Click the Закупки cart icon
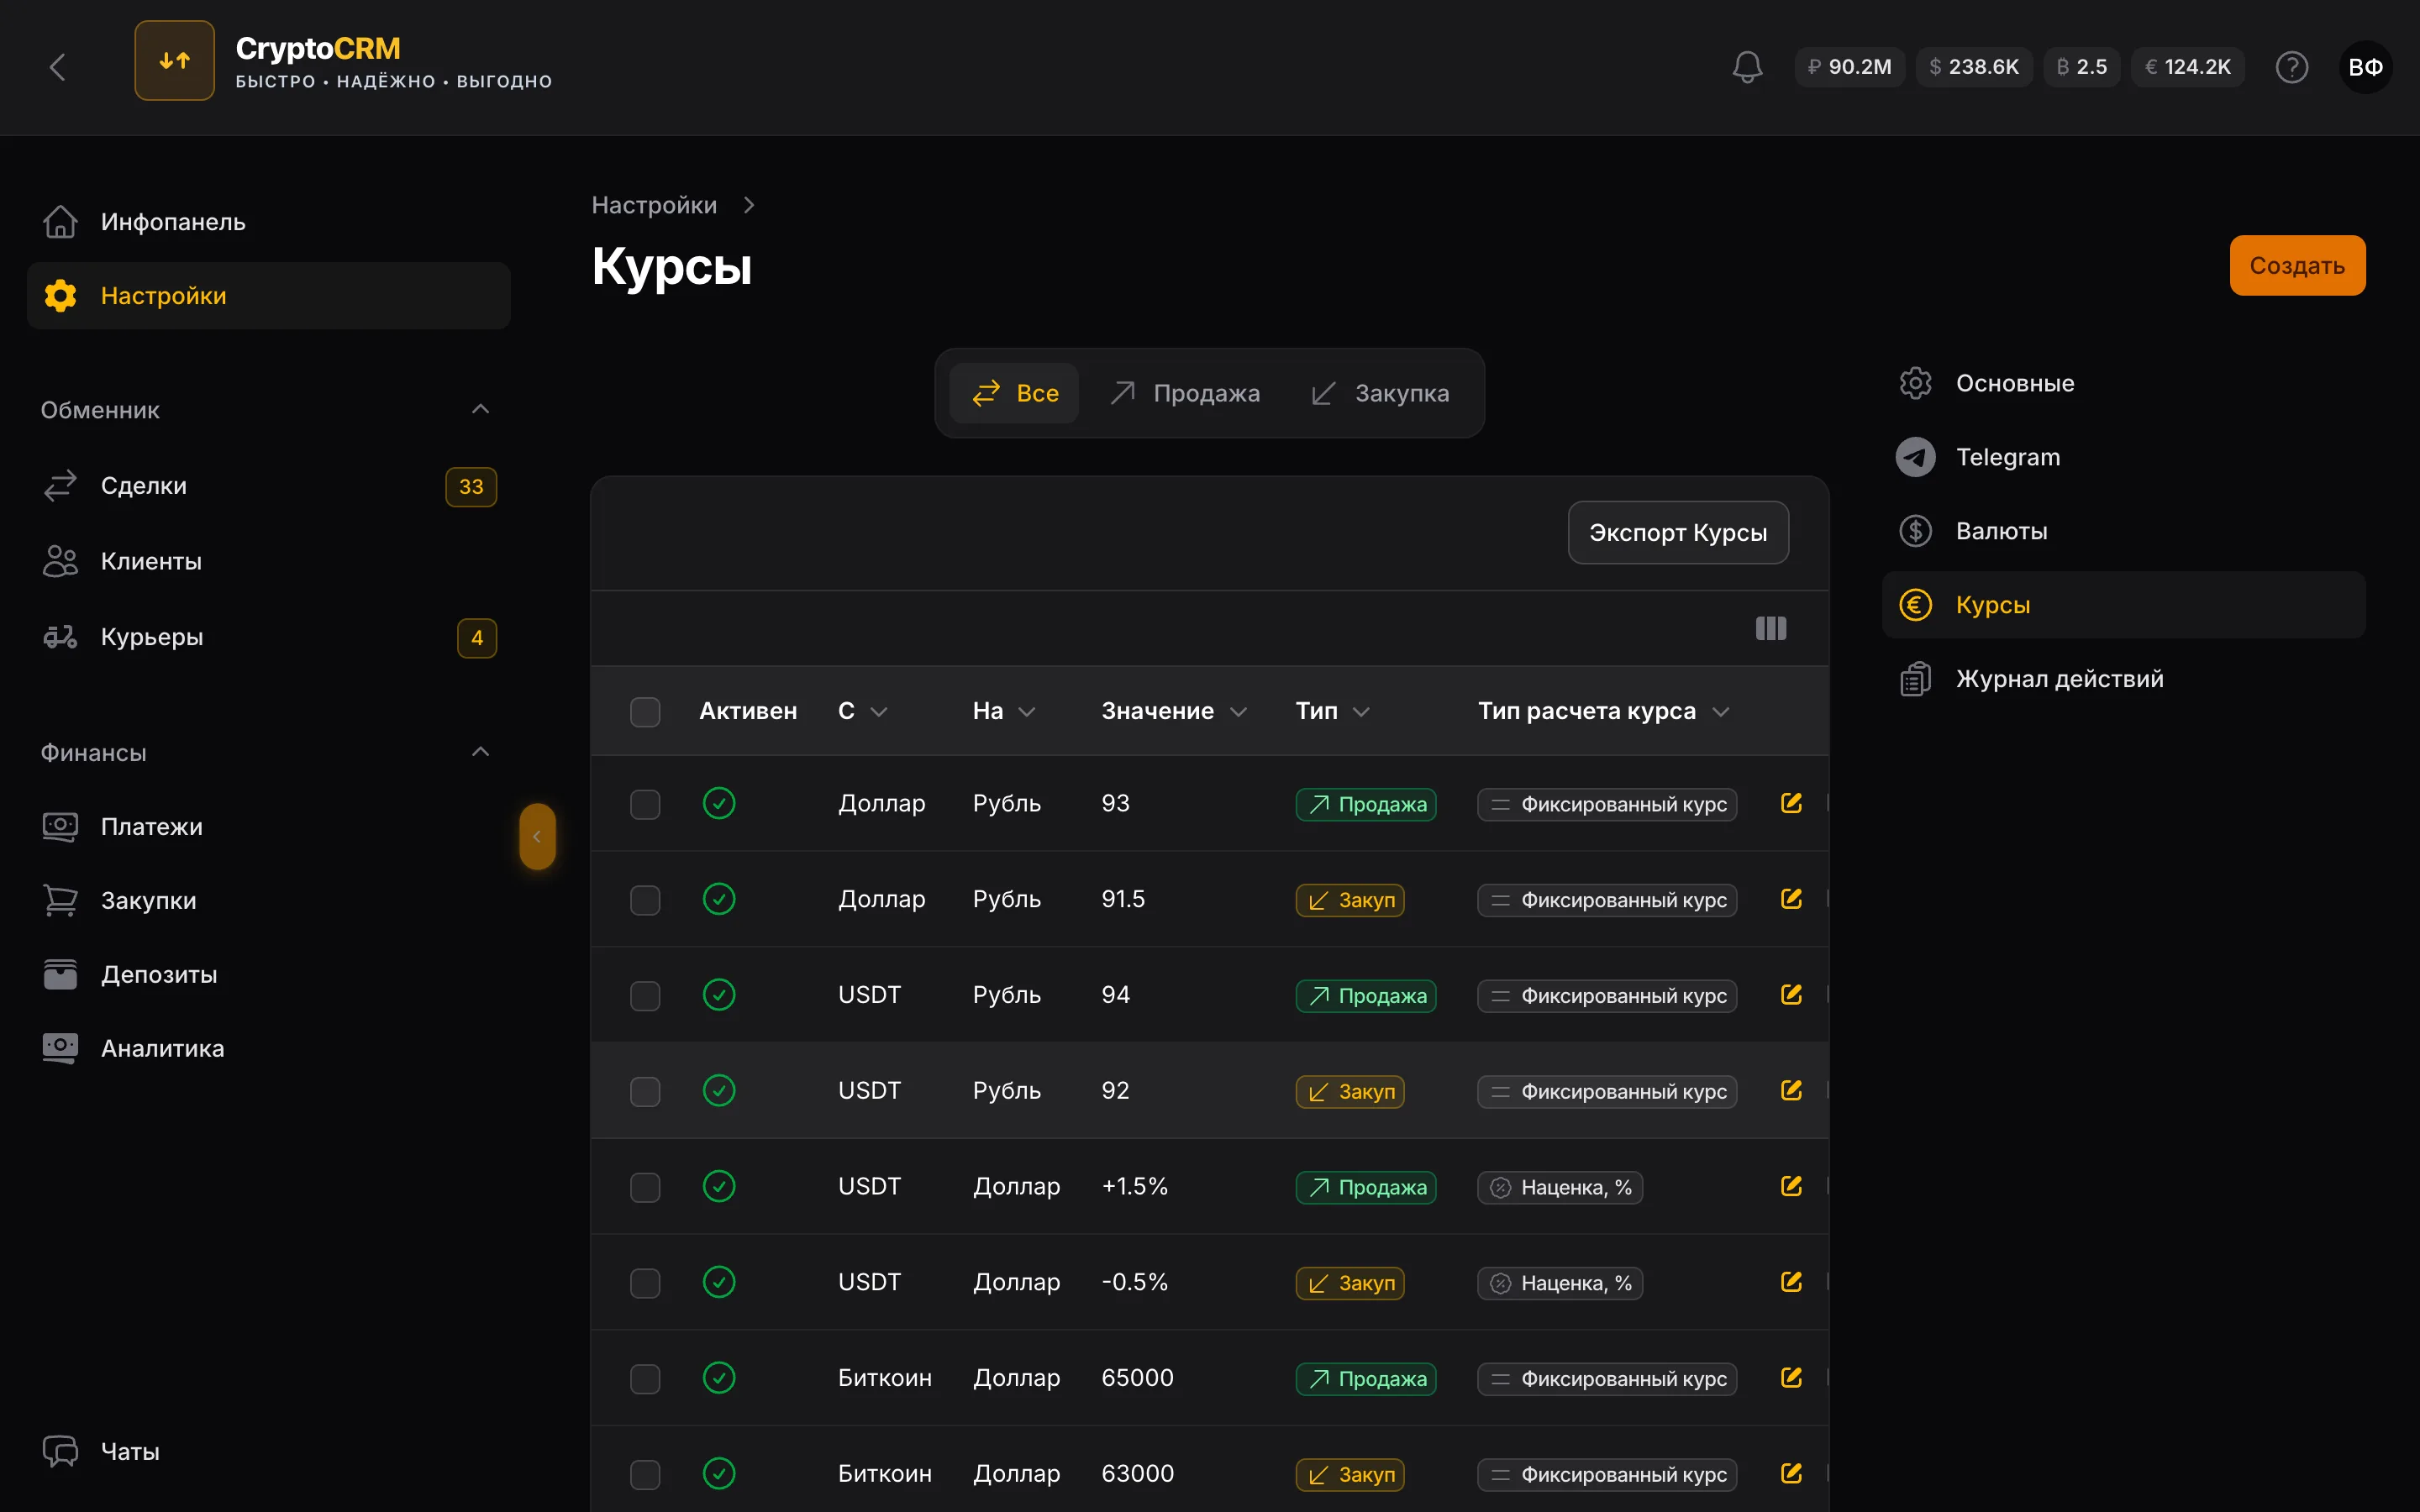The height and width of the screenshot is (1512, 2420). (x=60, y=900)
